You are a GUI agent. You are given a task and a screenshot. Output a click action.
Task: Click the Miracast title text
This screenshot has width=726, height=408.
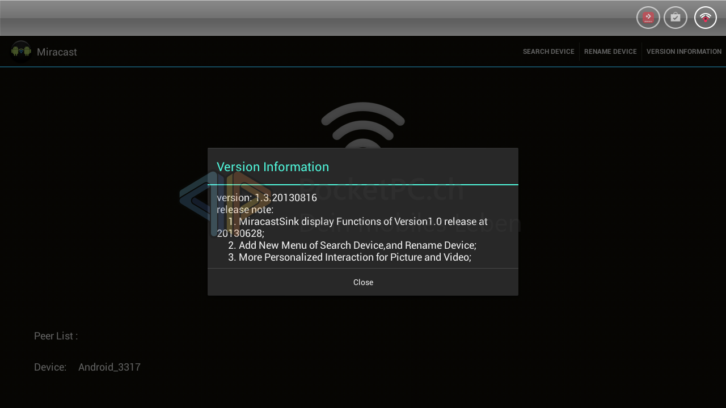[x=57, y=52]
